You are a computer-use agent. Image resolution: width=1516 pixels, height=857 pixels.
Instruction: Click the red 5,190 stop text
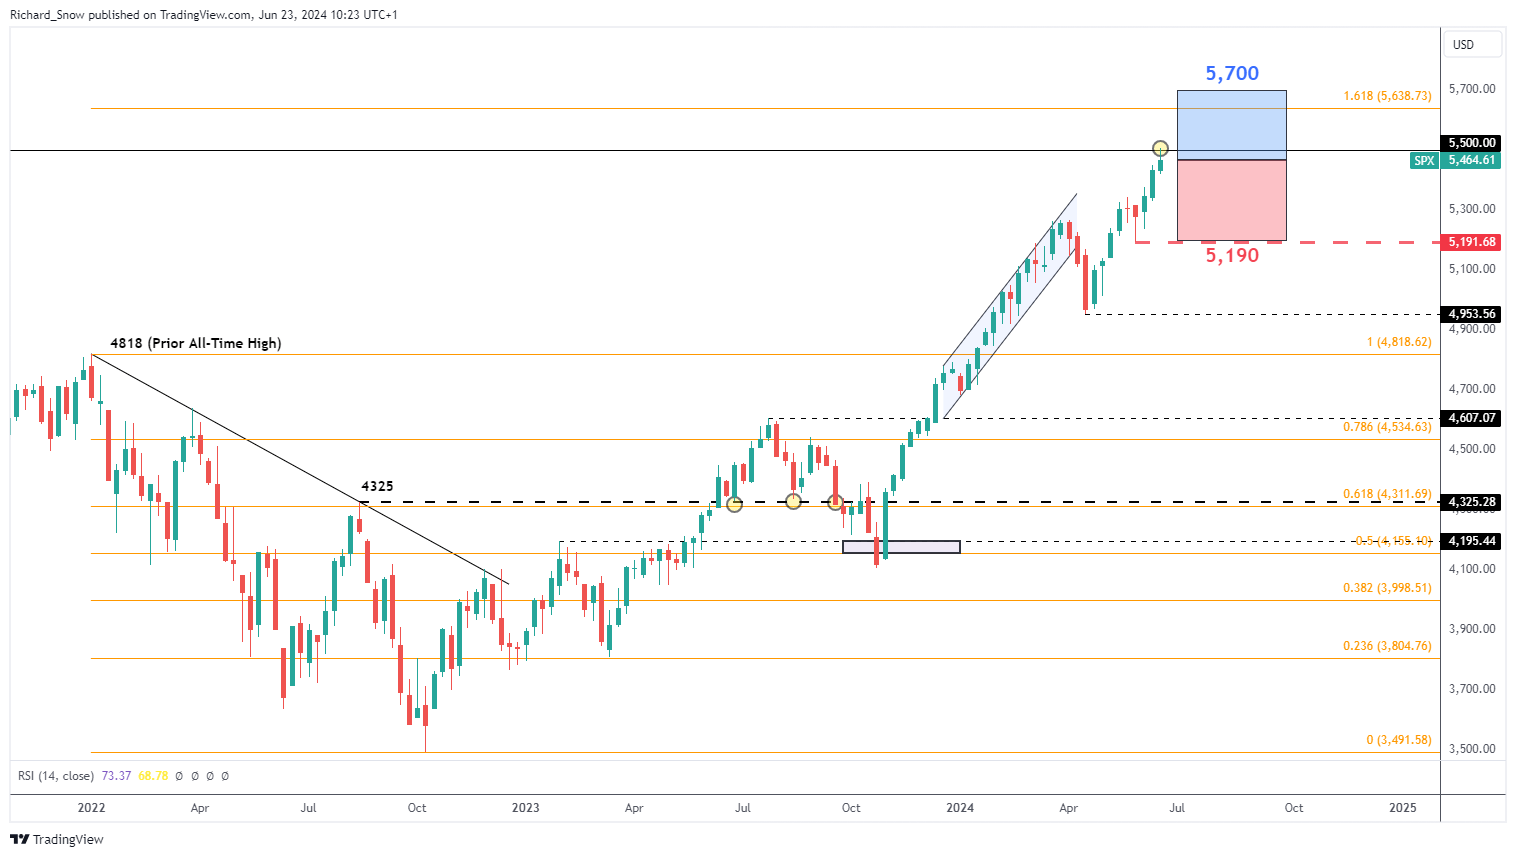coord(1232,256)
